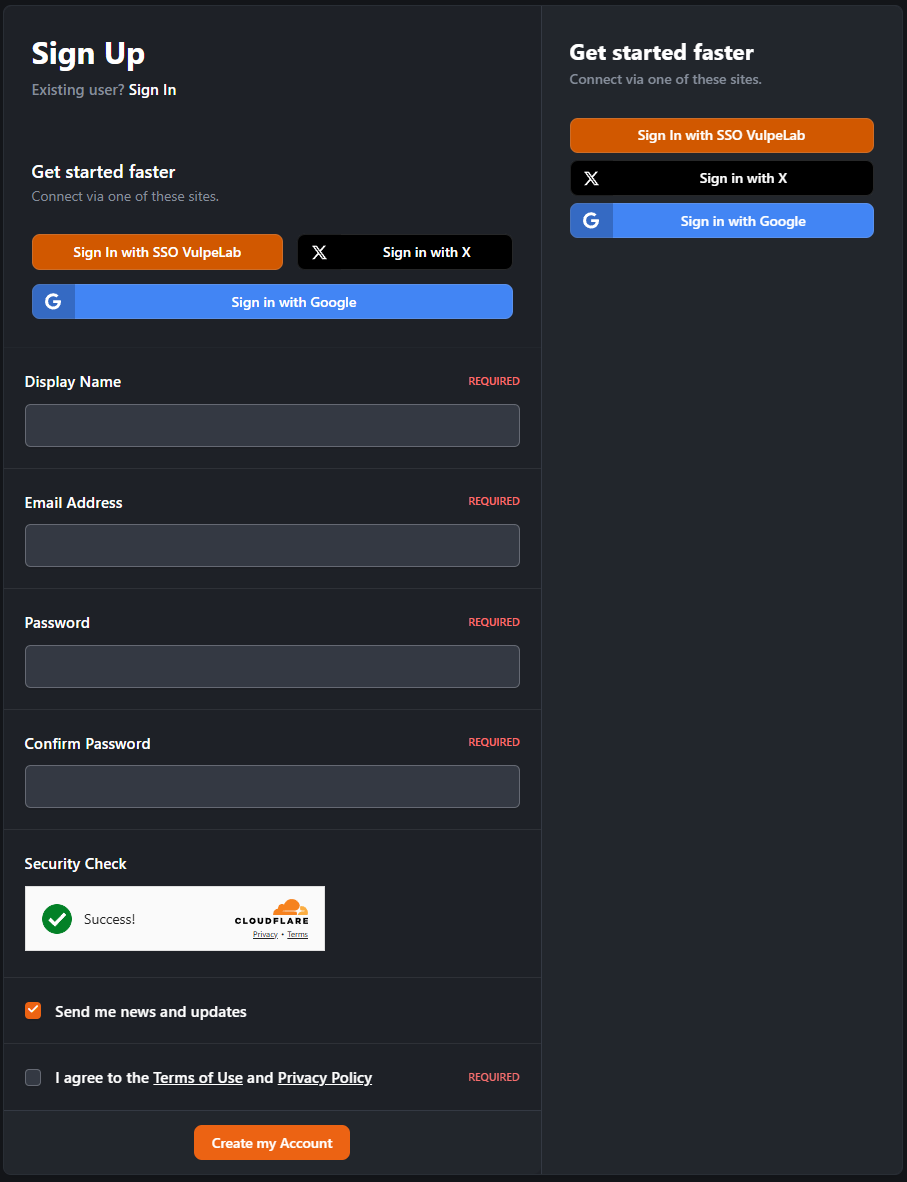Check the agree to Terms of Use box
Screen dimensions: 907x1182
click(33, 1077)
